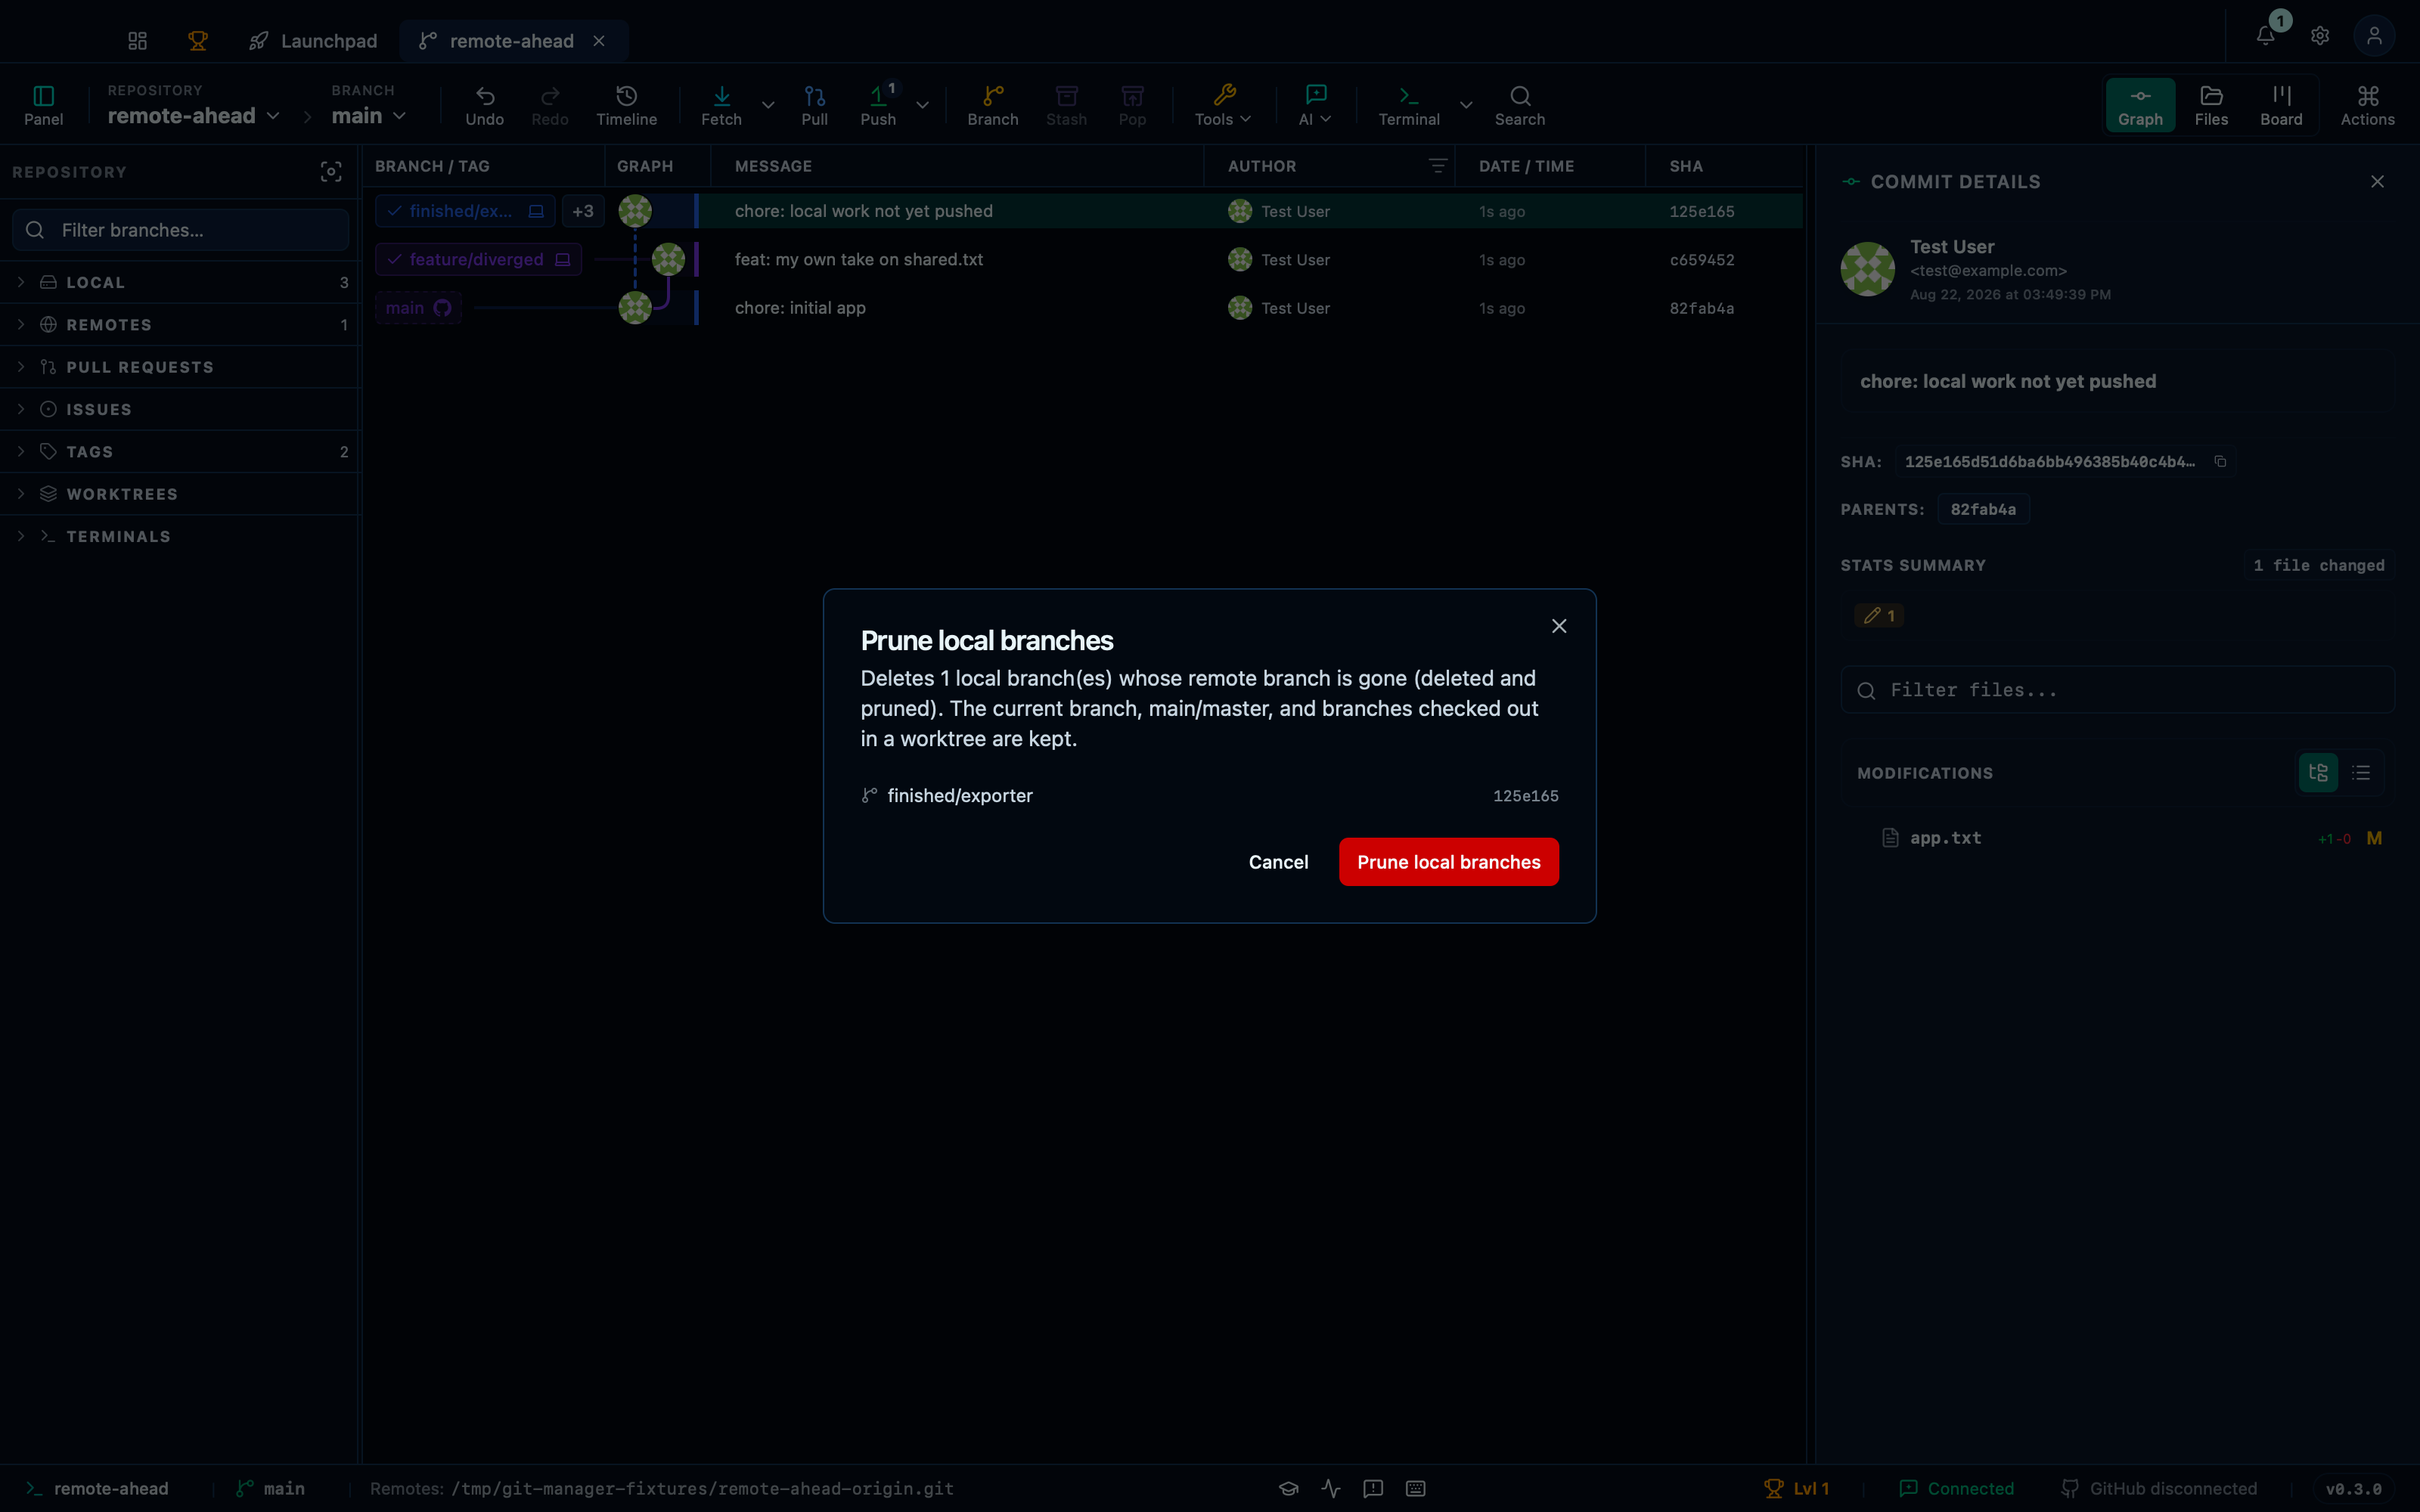The width and height of the screenshot is (2420, 1512).
Task: Confirm the red Prune local branches button
Action: [1448, 862]
